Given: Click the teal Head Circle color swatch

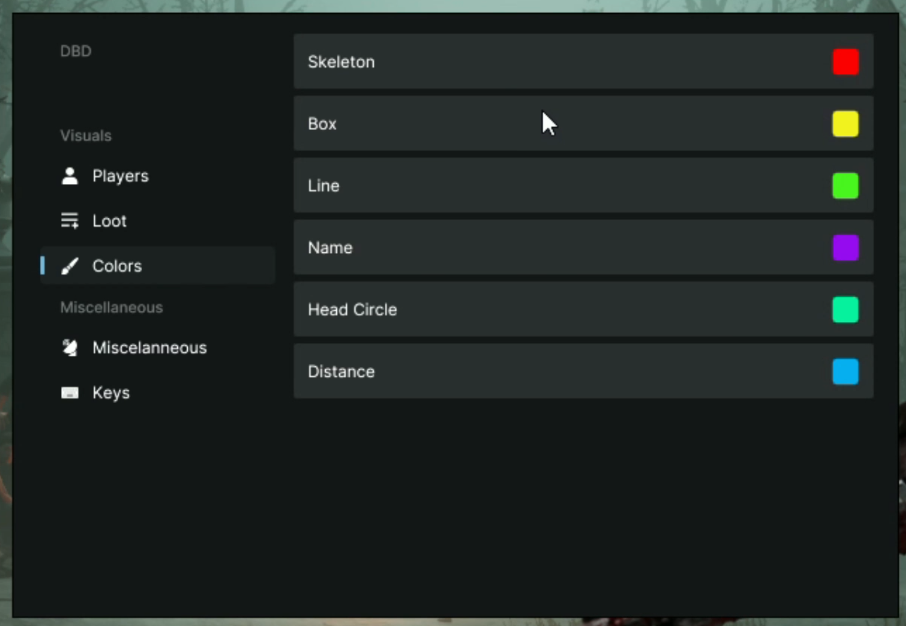Looking at the screenshot, I should [x=845, y=310].
